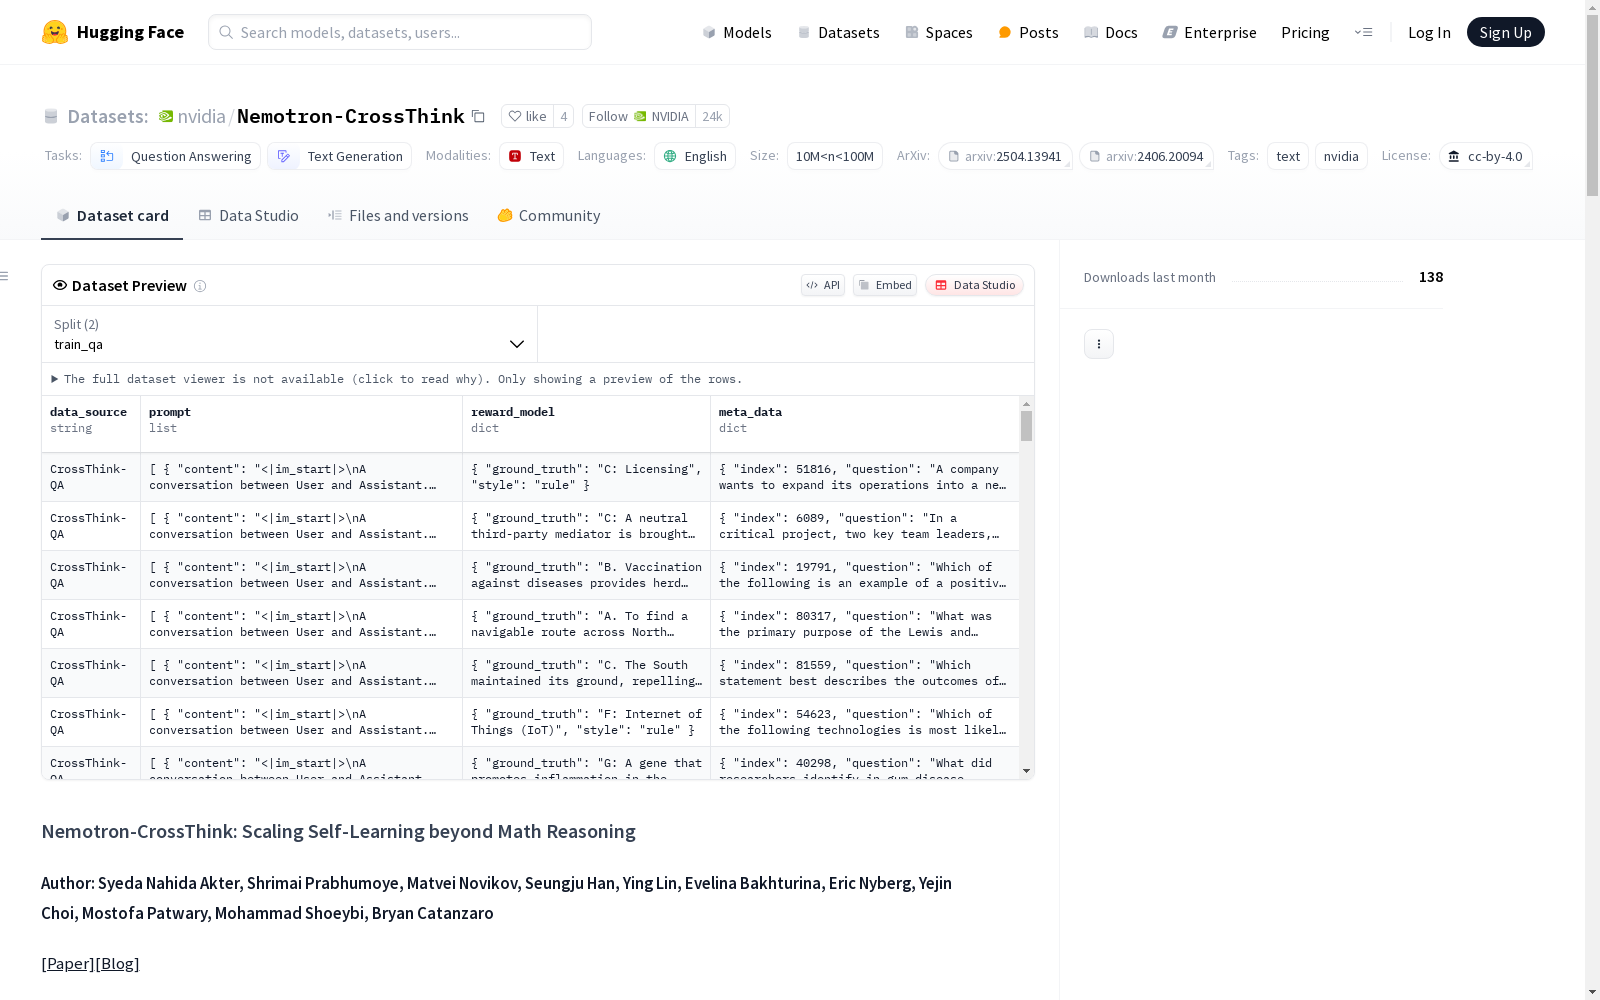The image size is (1600, 1000).
Task: Click the nvidia tag
Action: [1341, 156]
